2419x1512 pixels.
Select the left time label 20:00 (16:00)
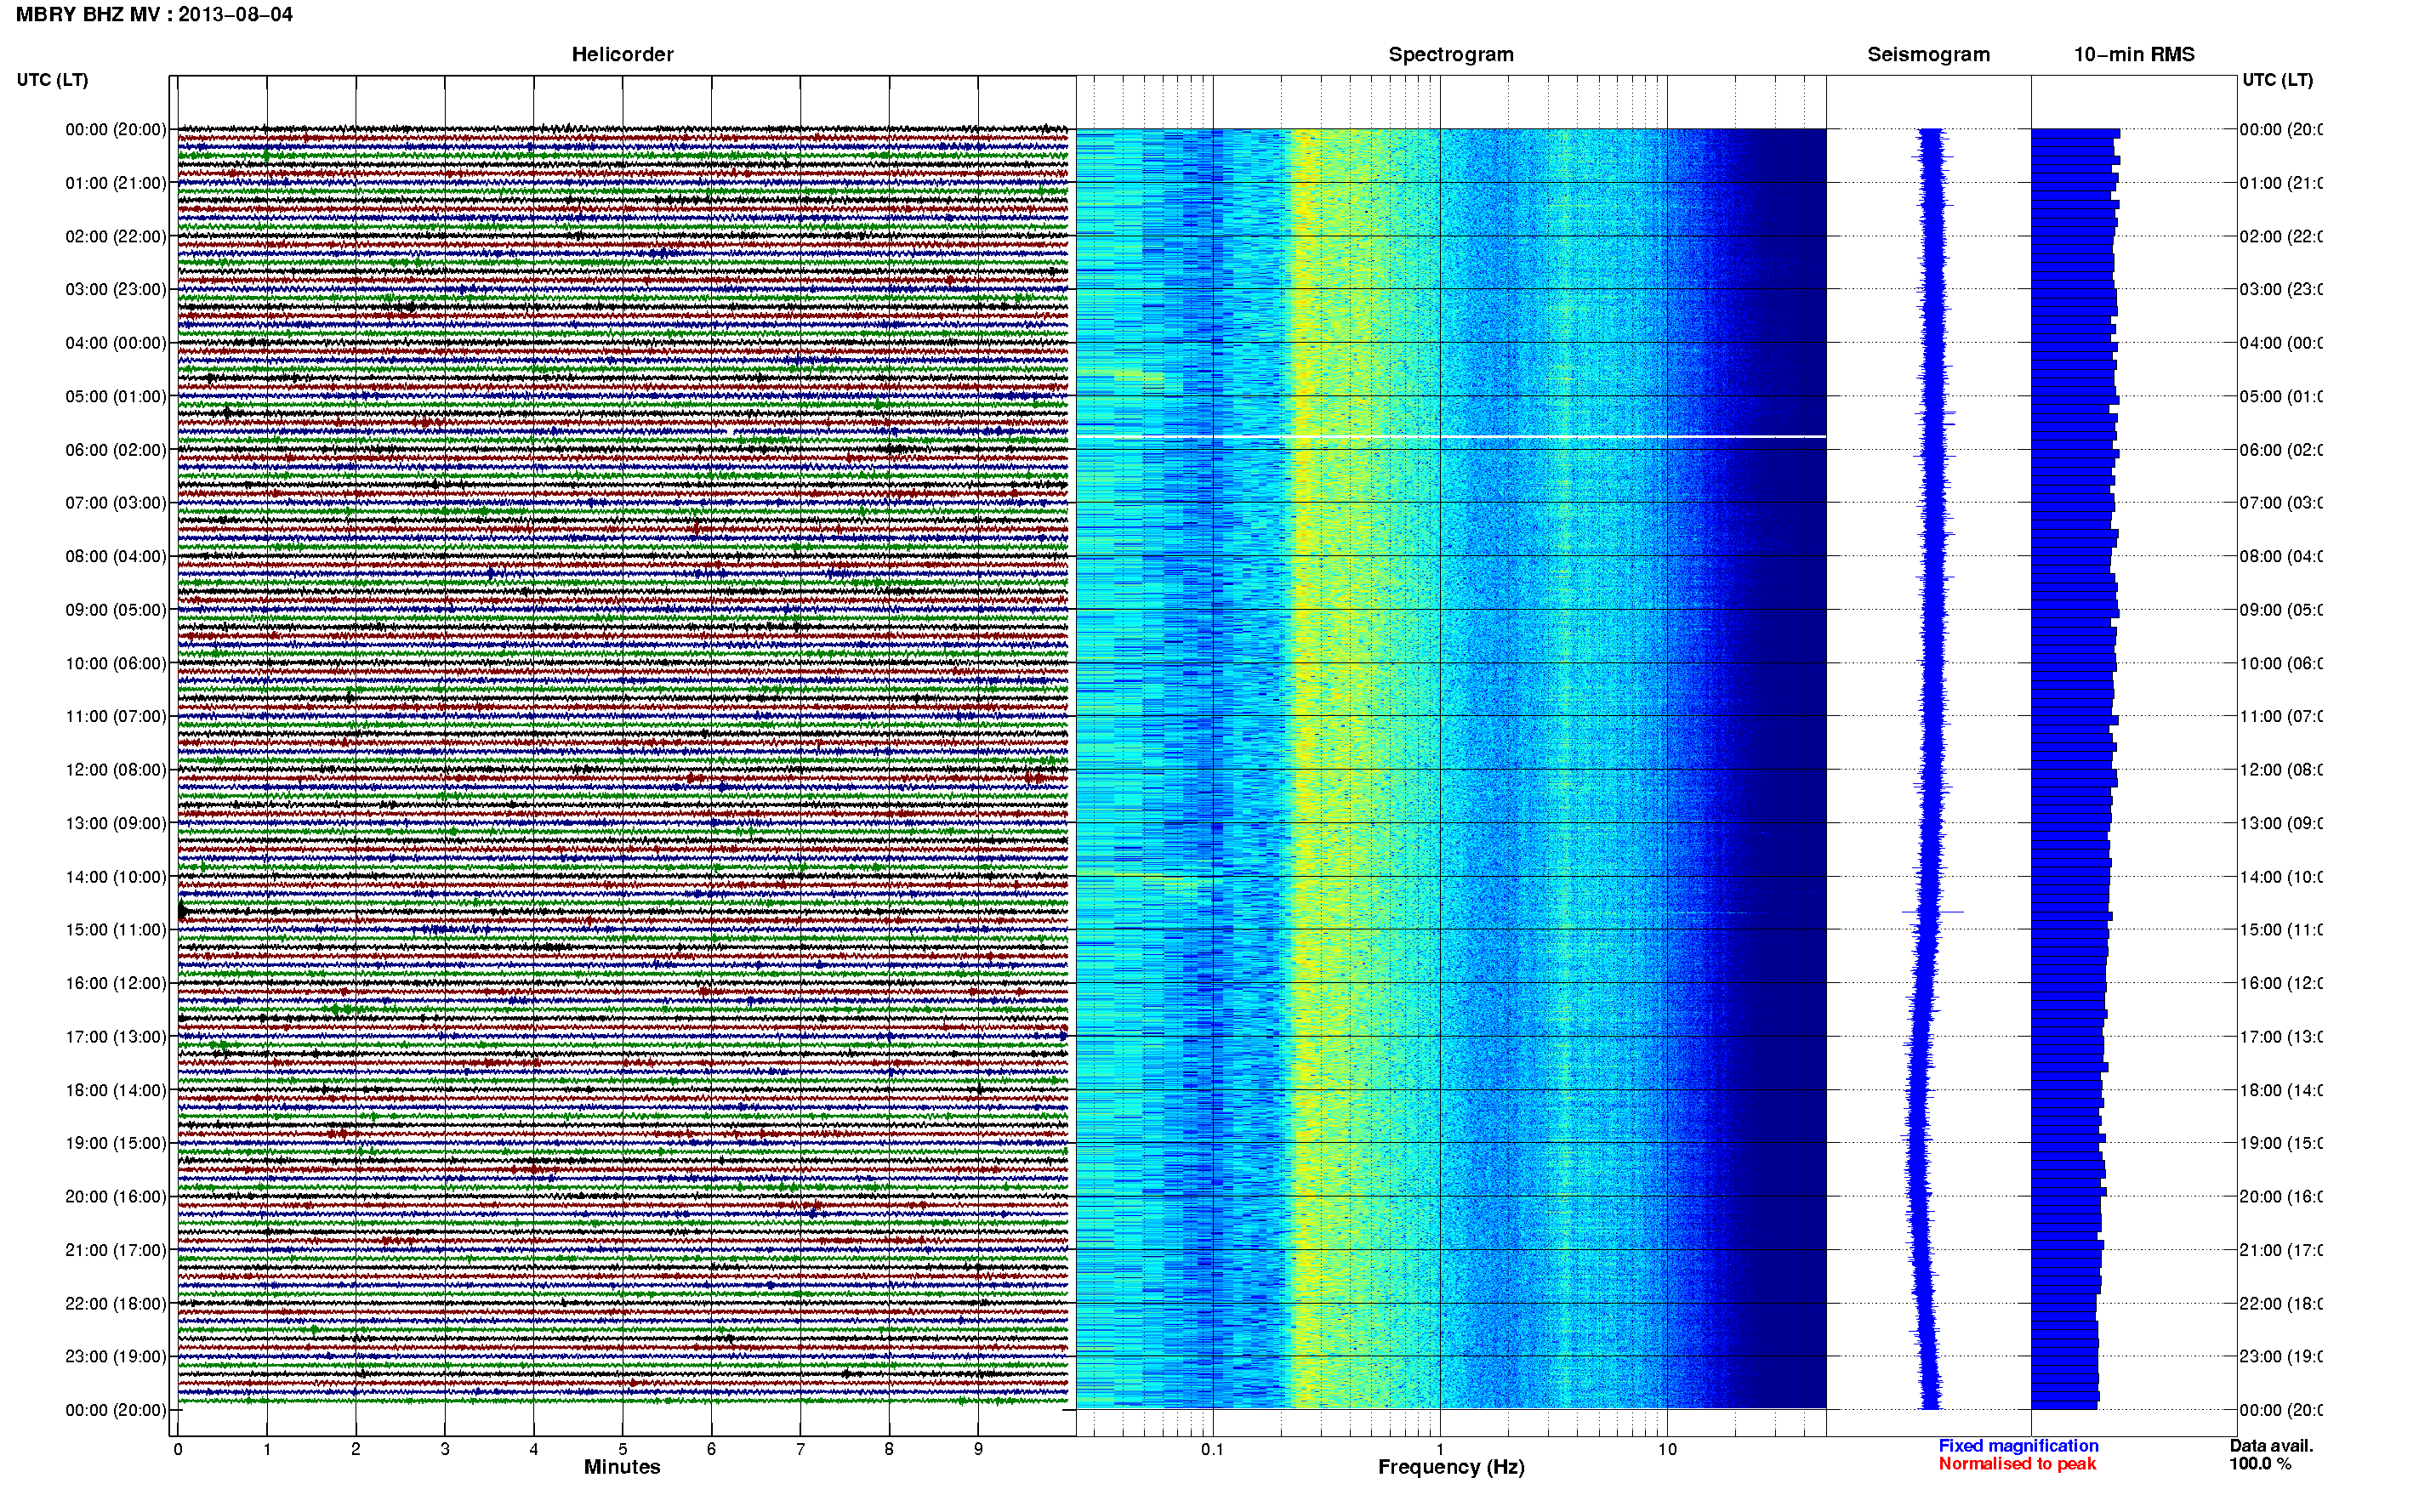(116, 1196)
